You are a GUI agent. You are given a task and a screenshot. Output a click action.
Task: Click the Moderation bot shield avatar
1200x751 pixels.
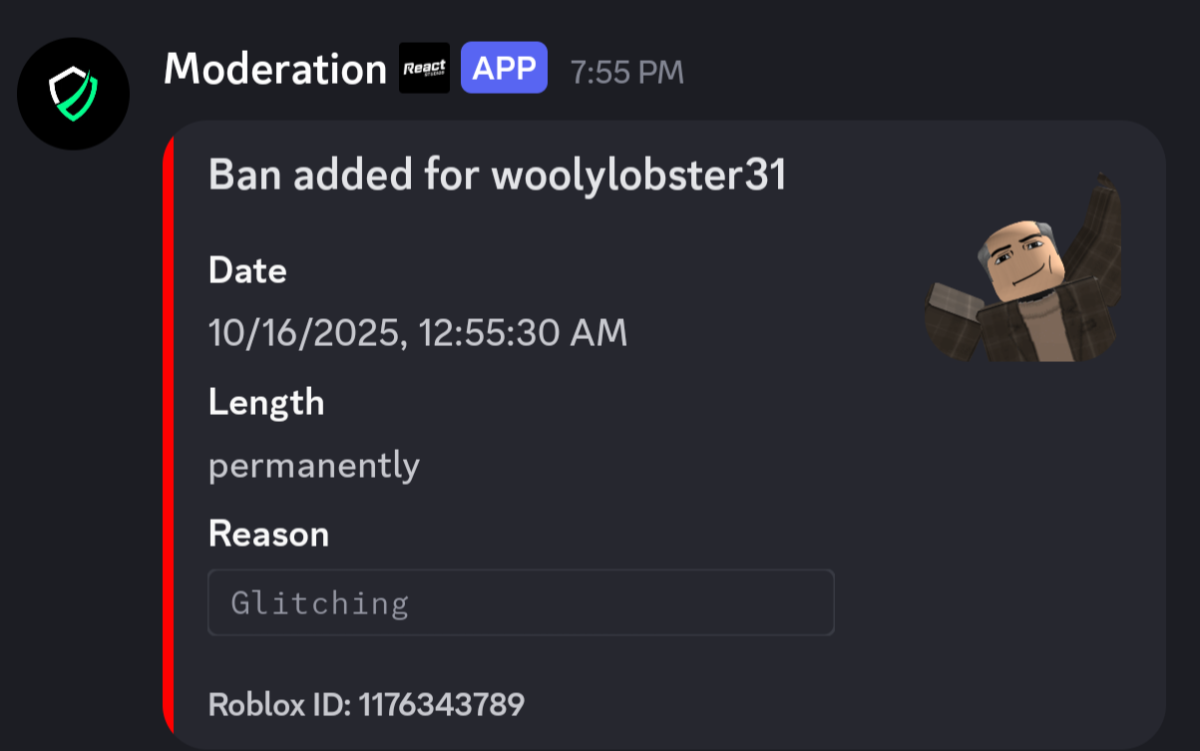(x=73, y=94)
